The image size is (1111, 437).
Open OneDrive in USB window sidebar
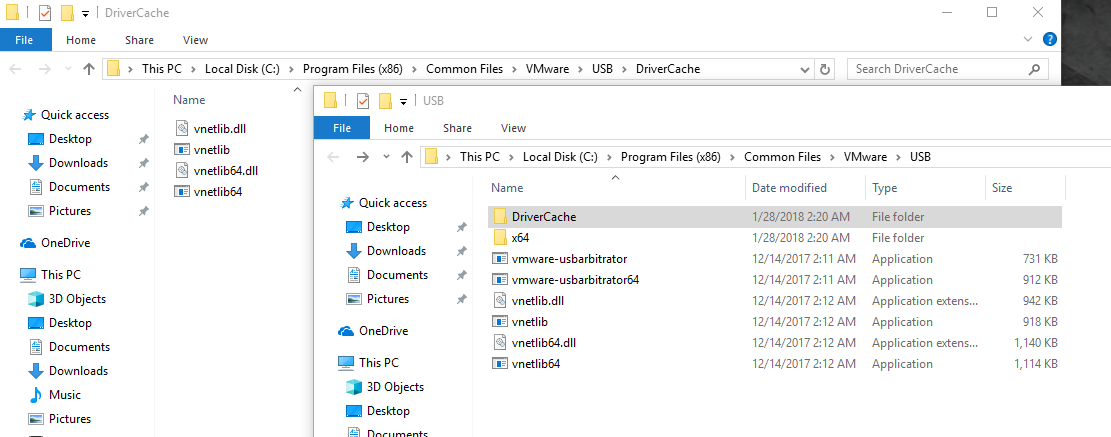(x=383, y=331)
